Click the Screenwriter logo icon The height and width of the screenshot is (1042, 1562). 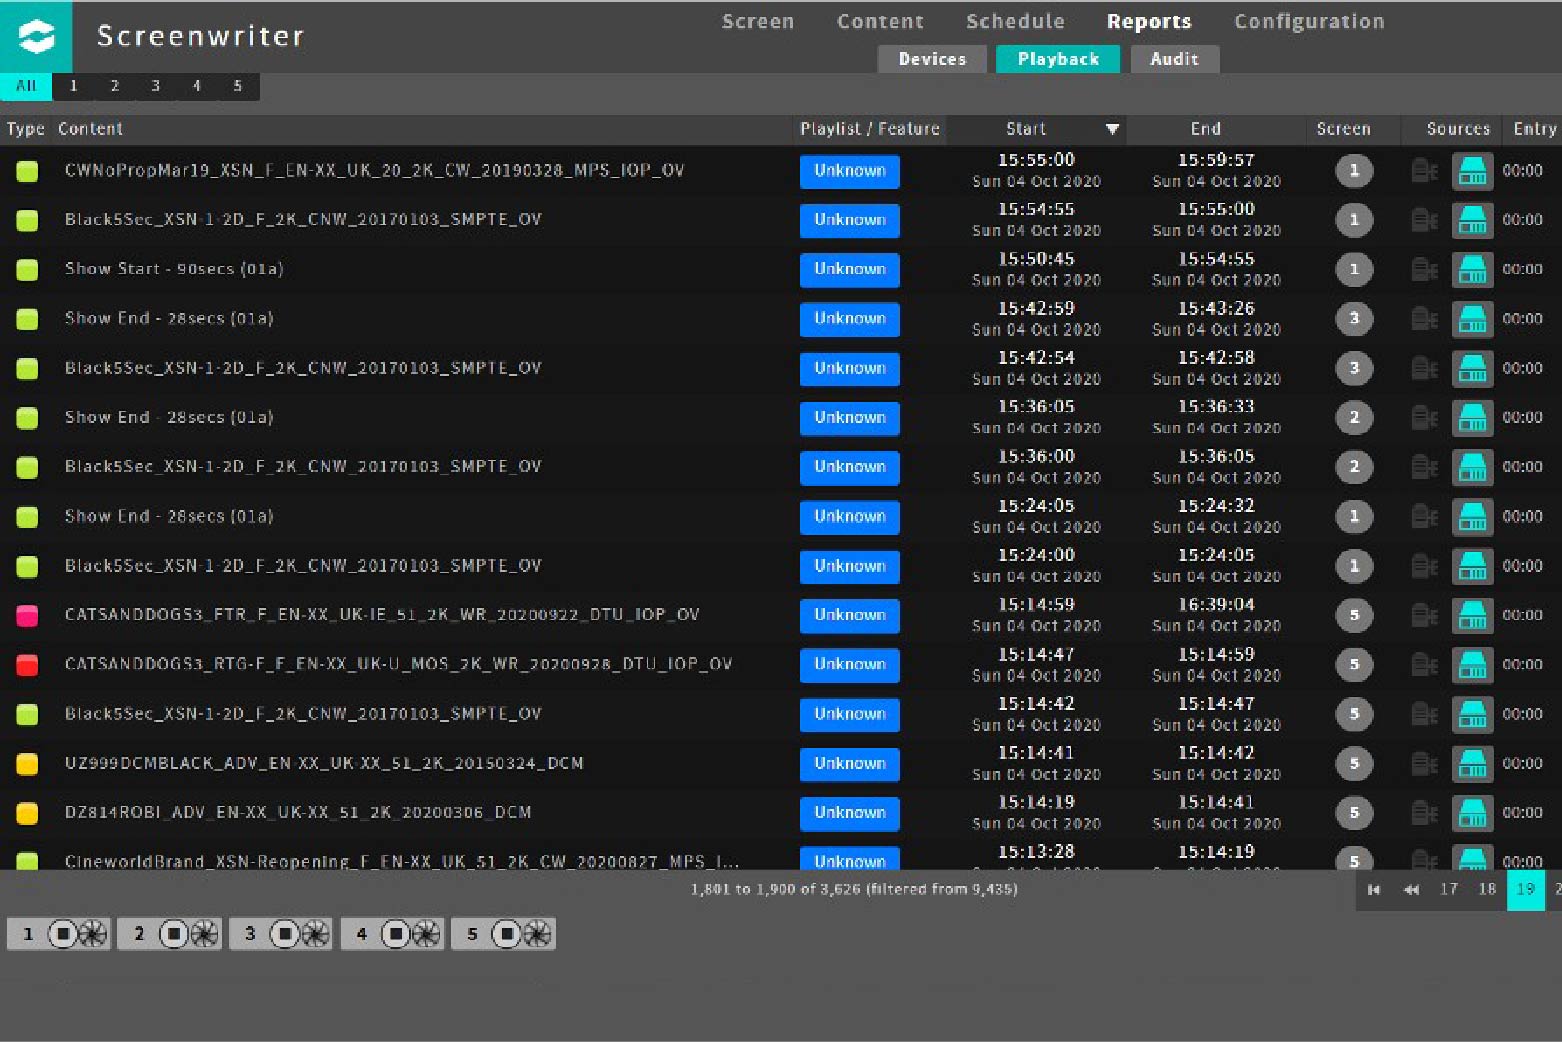36,37
